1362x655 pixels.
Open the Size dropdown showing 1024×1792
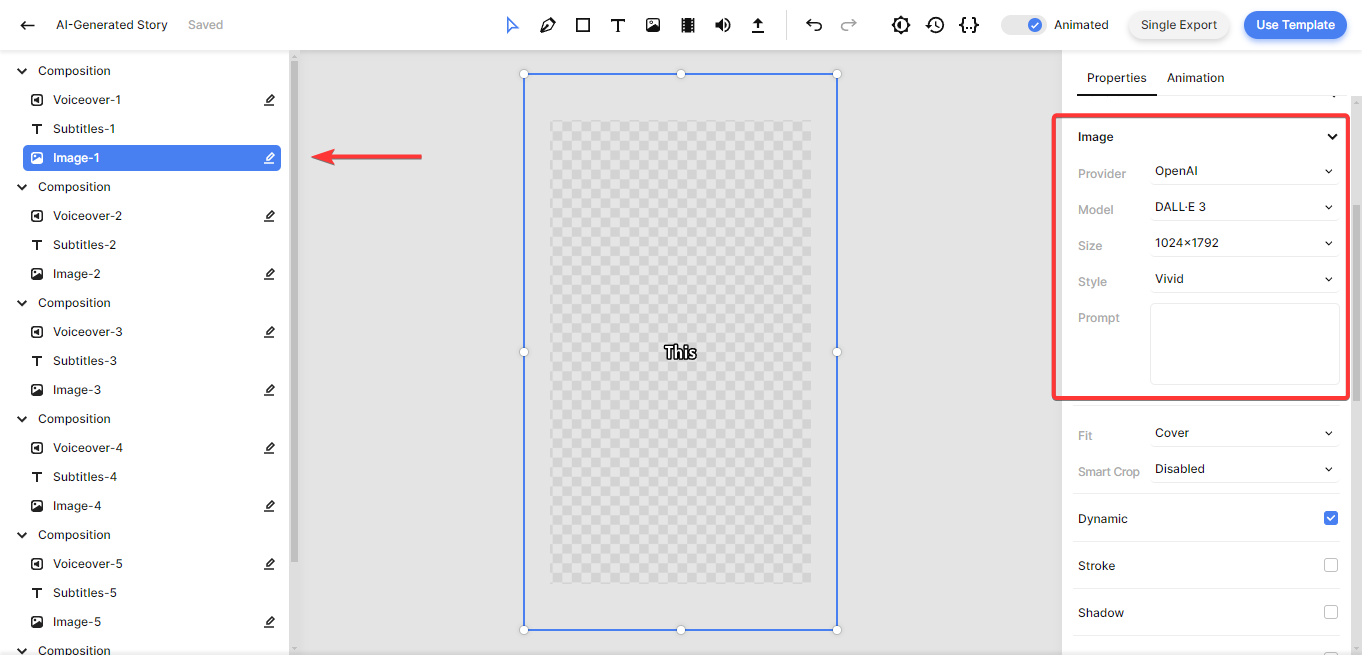tap(1243, 243)
